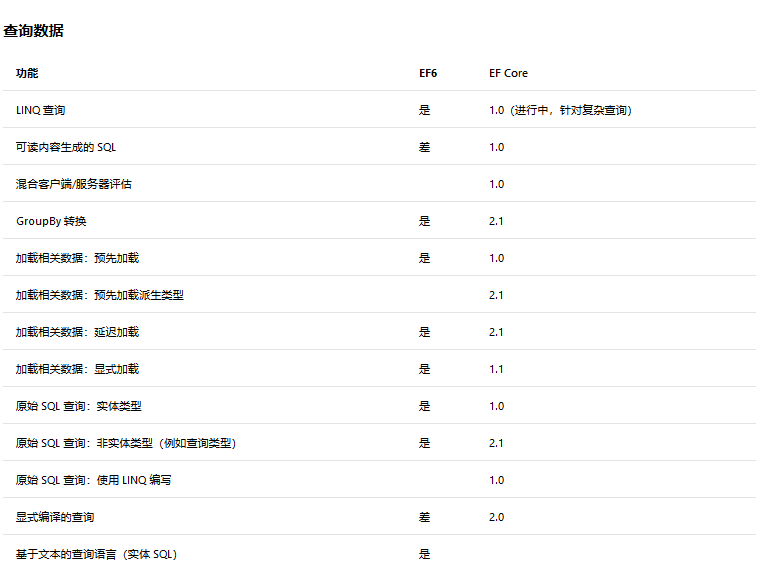Click the 预先加载派生类型 row label
Image resolution: width=766 pixels, height=574 pixels.
(100, 295)
